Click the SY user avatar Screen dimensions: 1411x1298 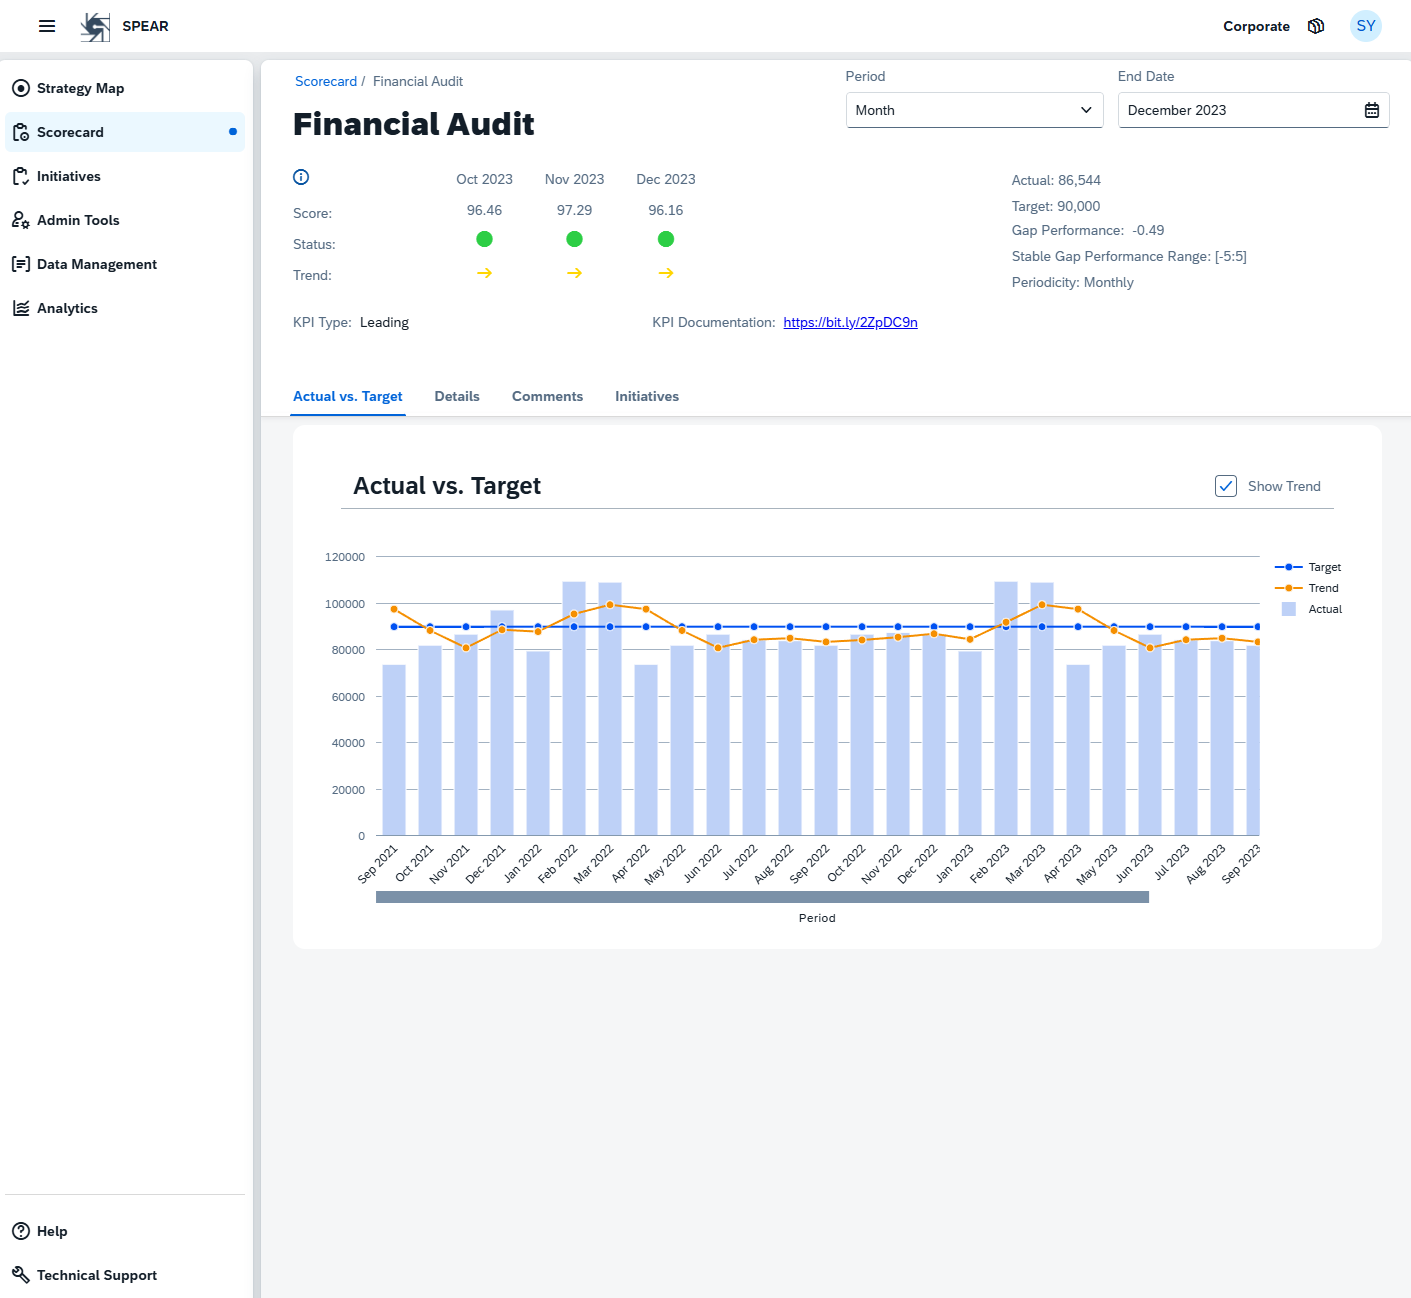[x=1365, y=26]
